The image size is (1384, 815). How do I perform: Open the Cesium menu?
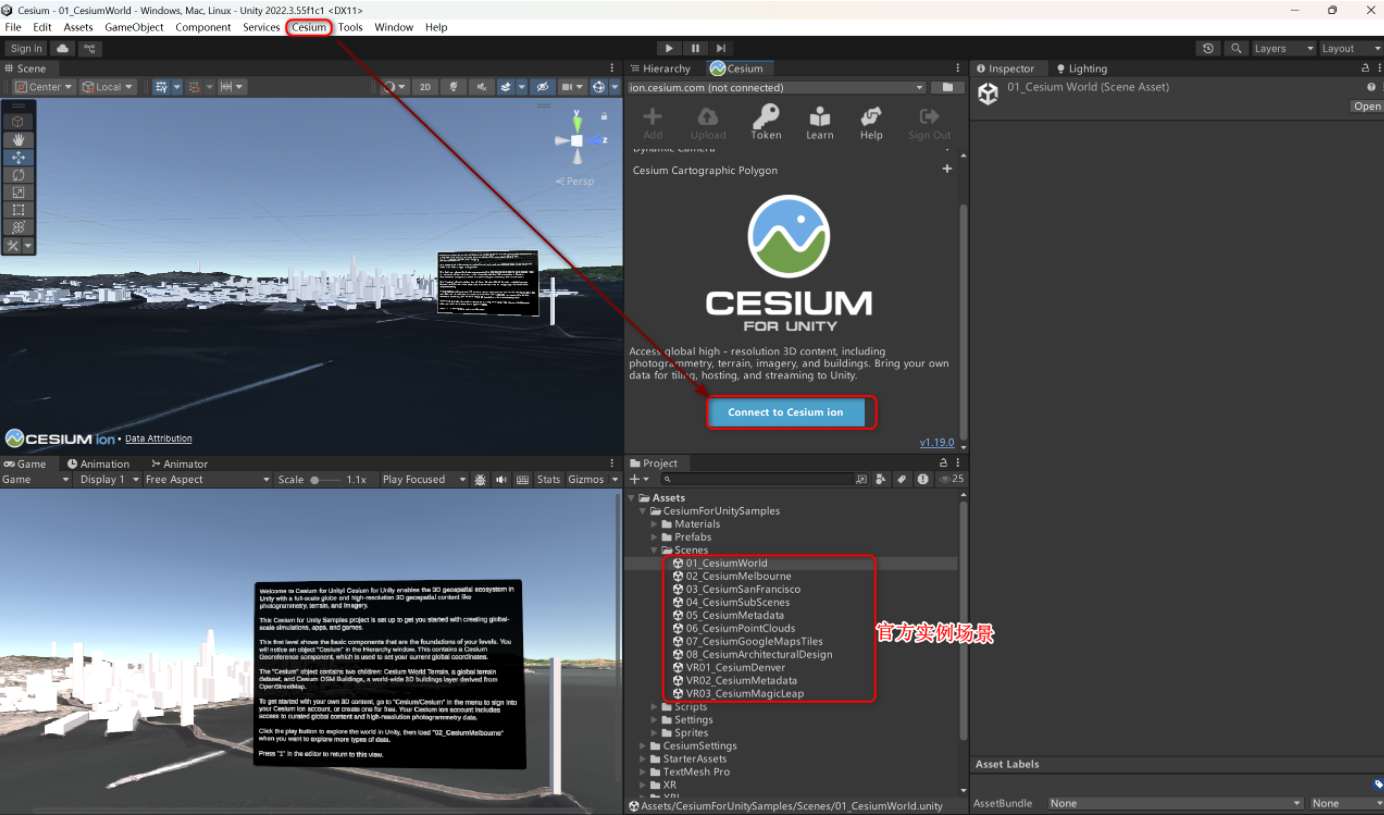[309, 27]
